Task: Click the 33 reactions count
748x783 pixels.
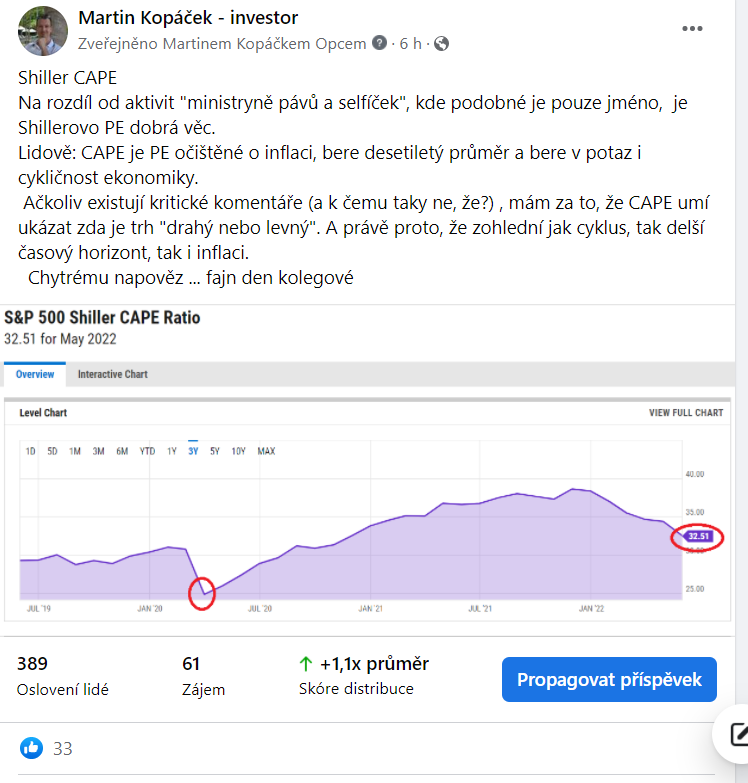Action: pos(62,748)
